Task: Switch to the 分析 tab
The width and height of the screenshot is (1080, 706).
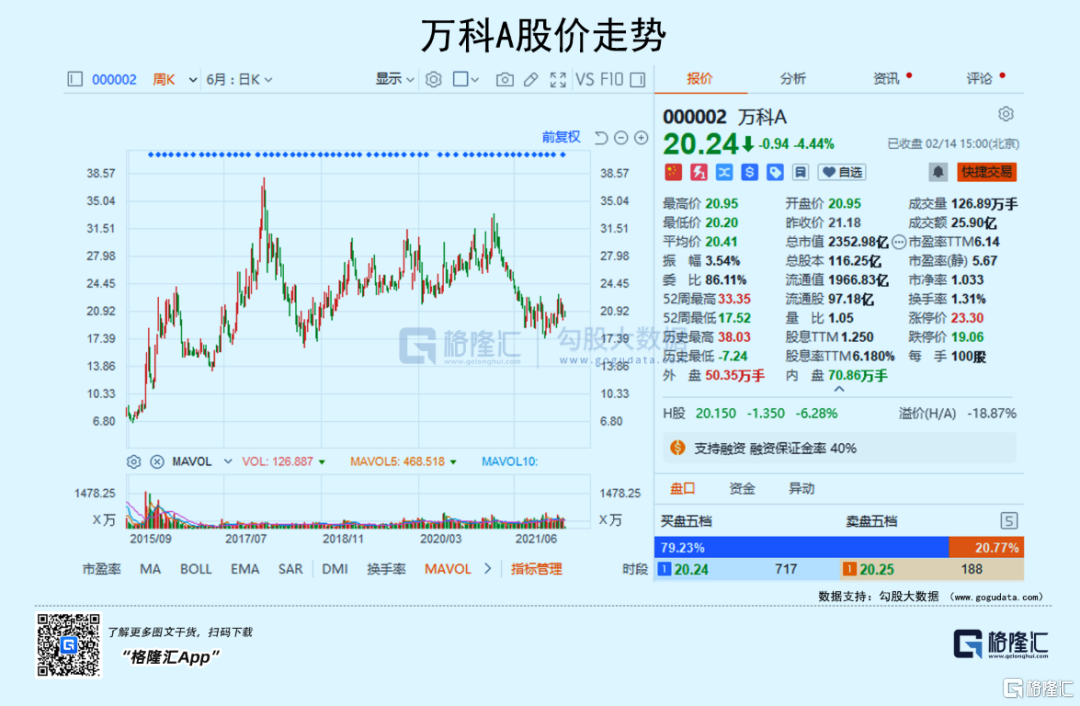Action: click(793, 79)
